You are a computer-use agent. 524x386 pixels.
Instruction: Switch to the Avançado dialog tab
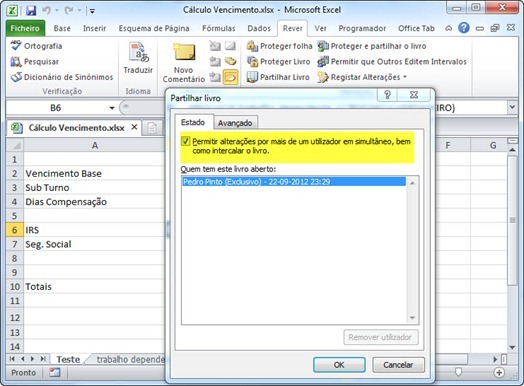click(x=235, y=123)
